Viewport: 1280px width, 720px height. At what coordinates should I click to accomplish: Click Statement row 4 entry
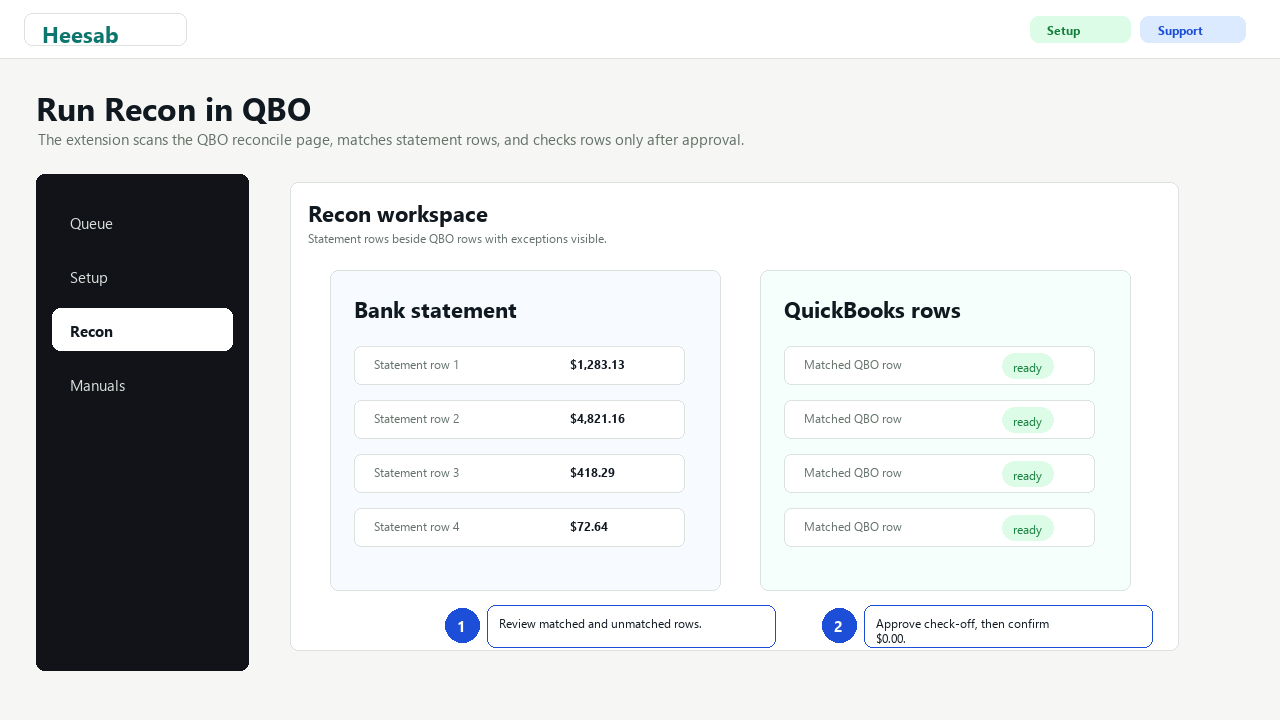[519, 527]
